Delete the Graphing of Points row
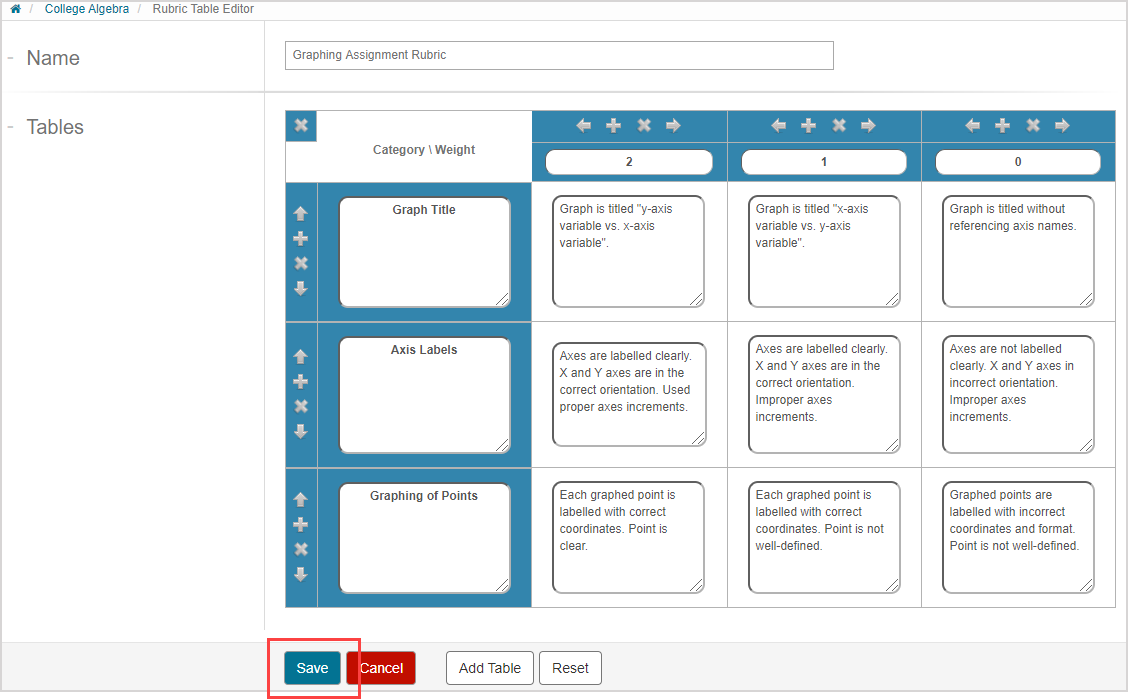This screenshot has height=699, width=1128. 300,549
